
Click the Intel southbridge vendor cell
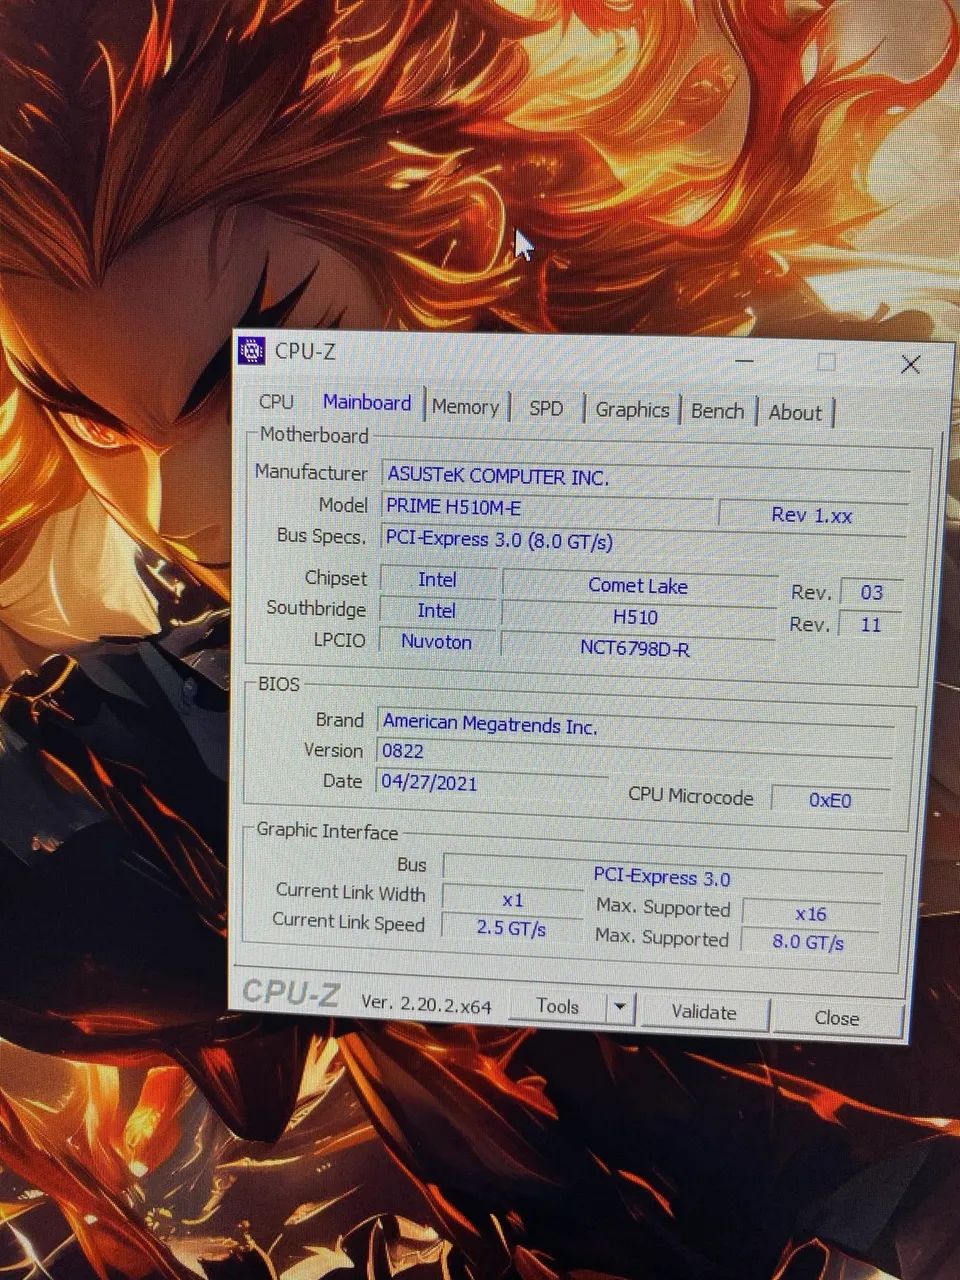click(x=436, y=610)
